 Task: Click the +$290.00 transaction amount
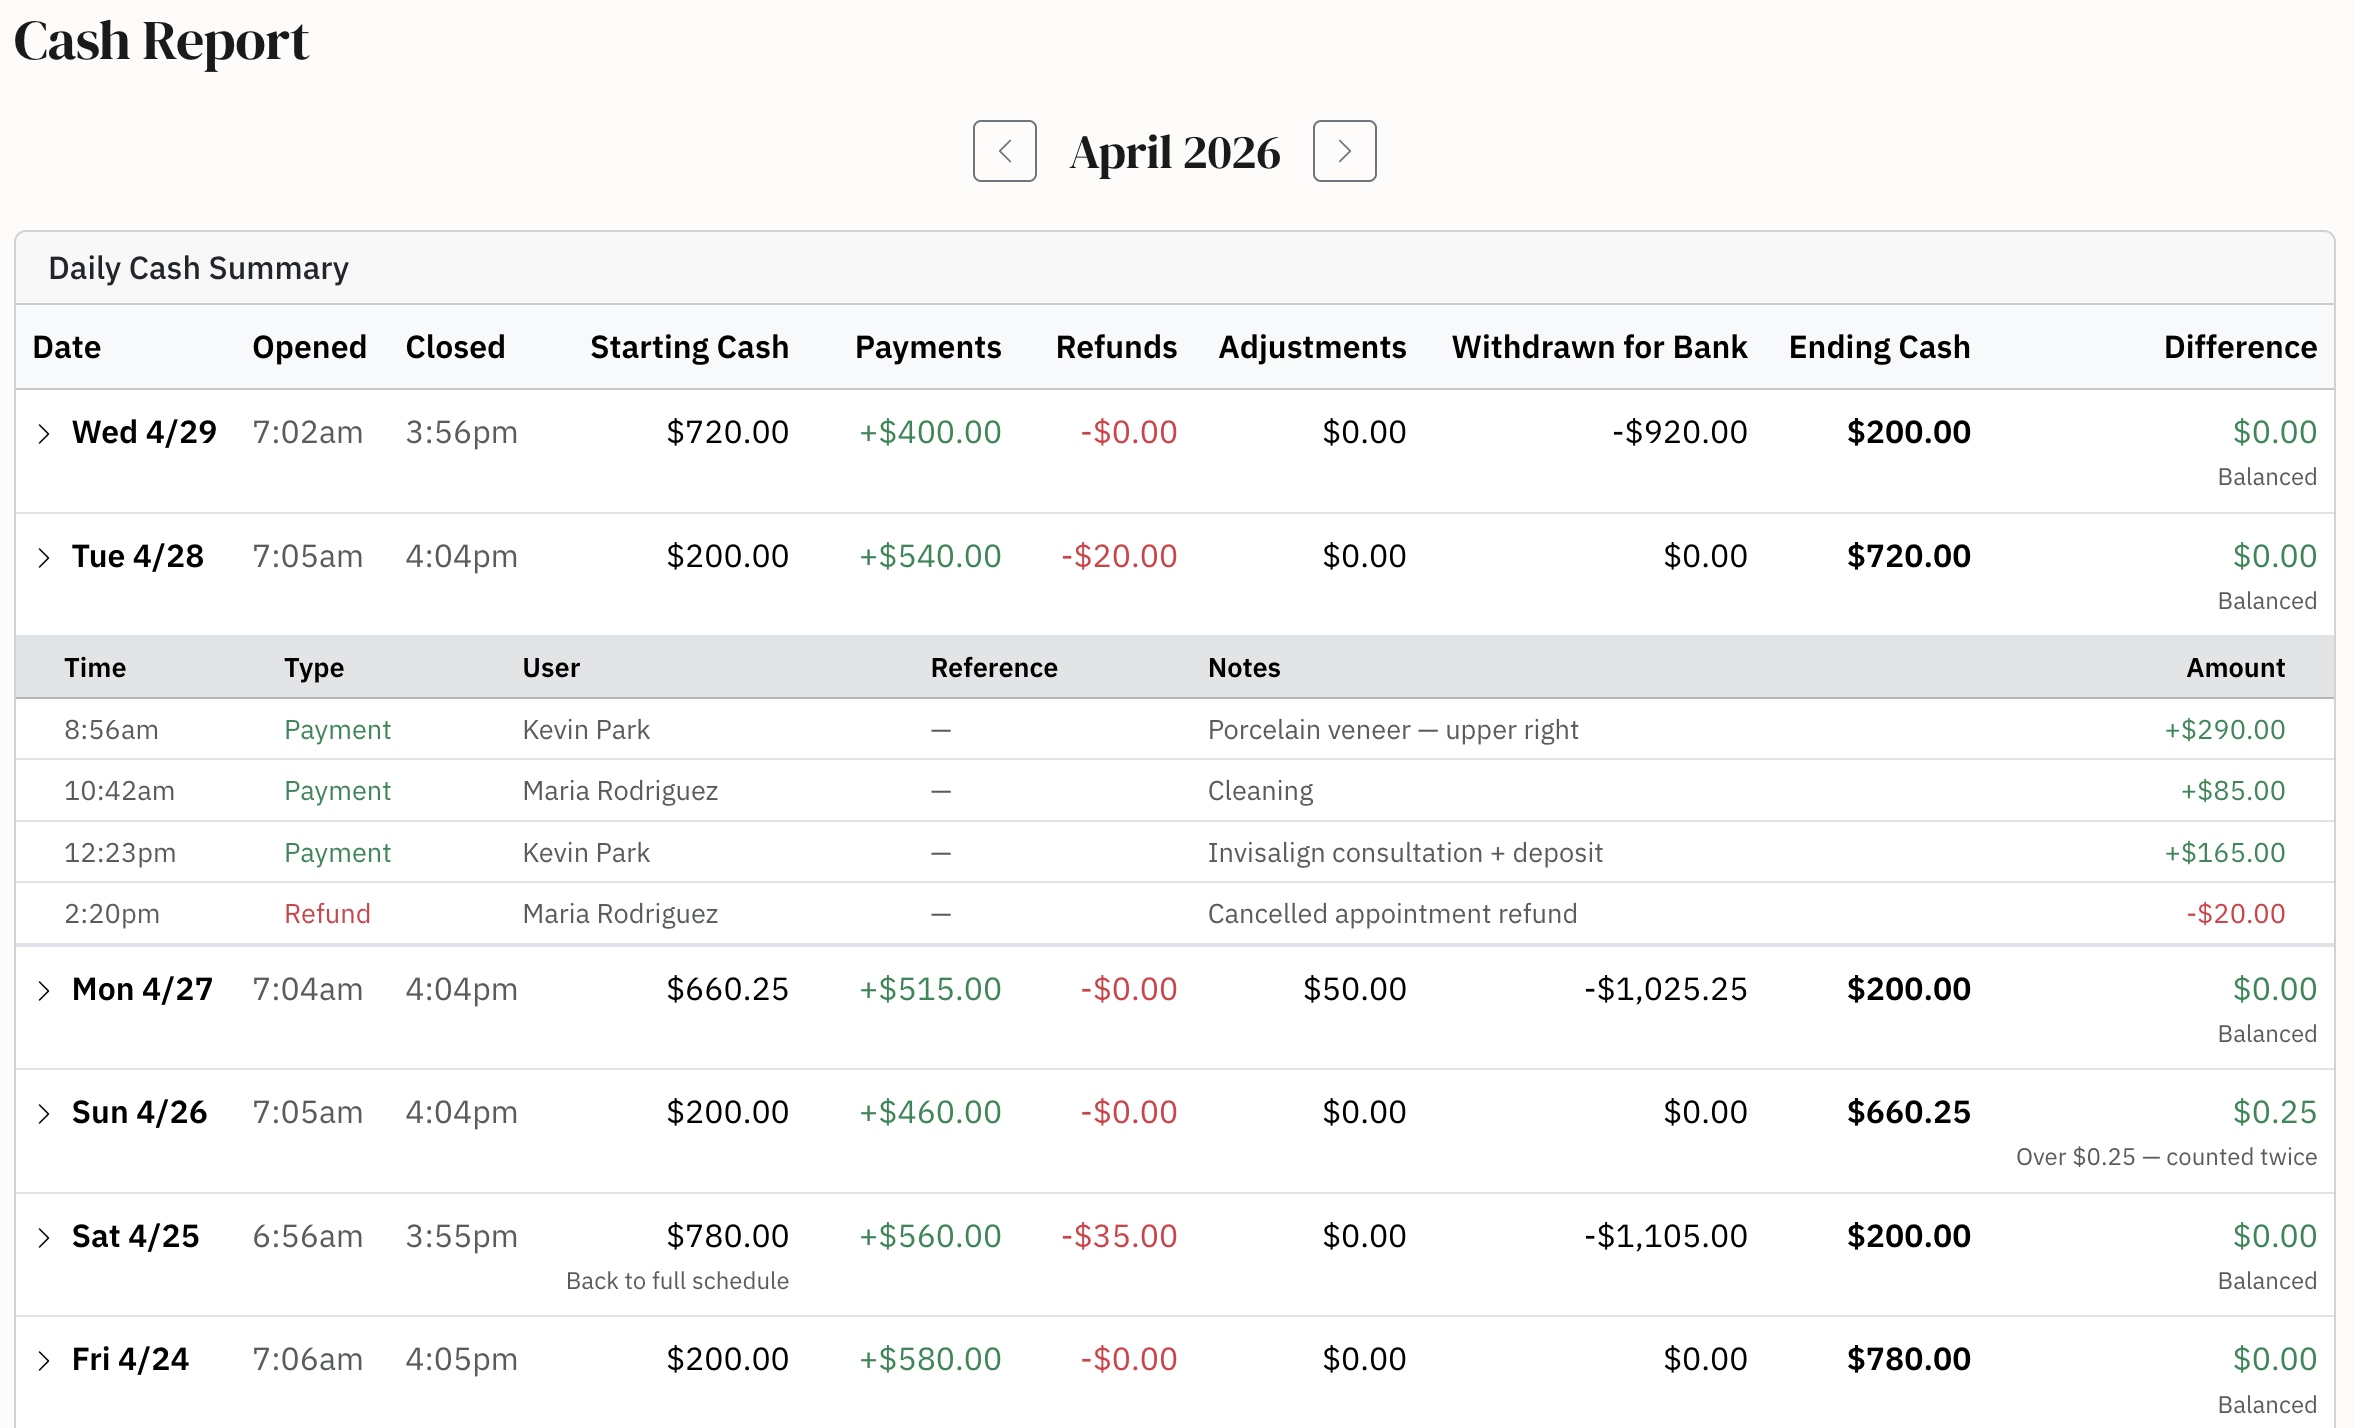pyautogui.click(x=2225, y=730)
